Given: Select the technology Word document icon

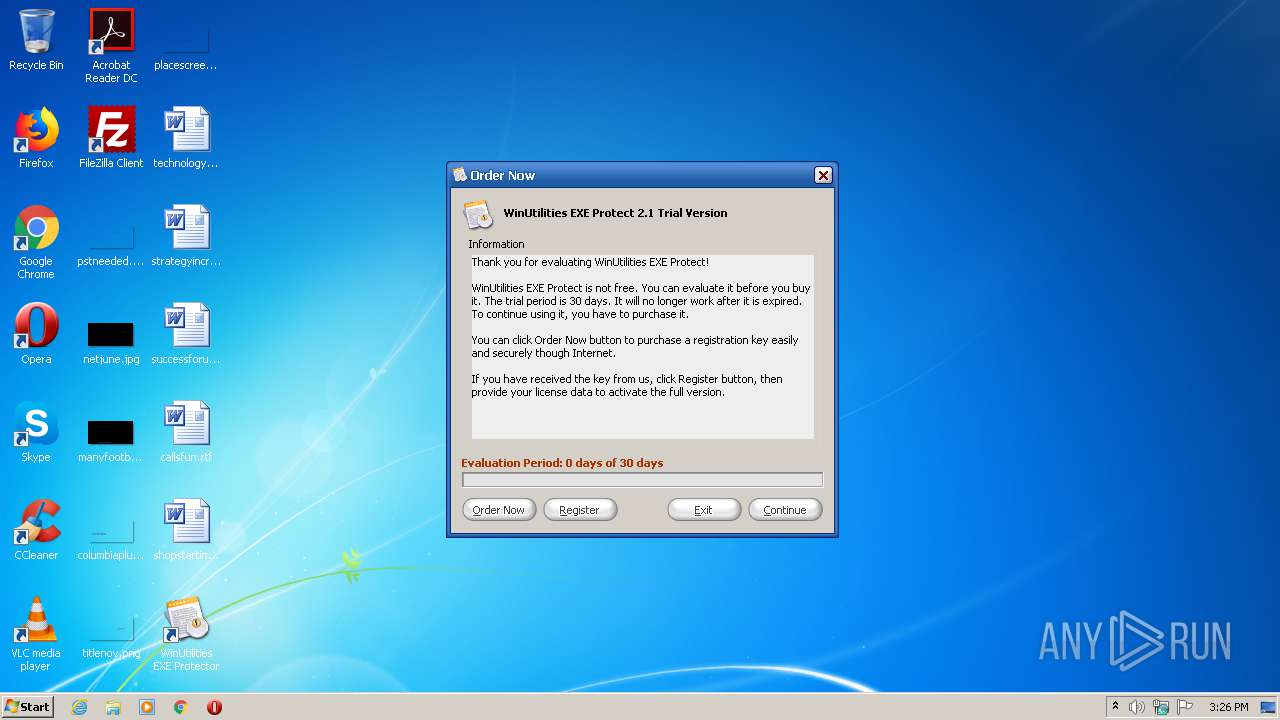Looking at the screenshot, I should [x=186, y=138].
